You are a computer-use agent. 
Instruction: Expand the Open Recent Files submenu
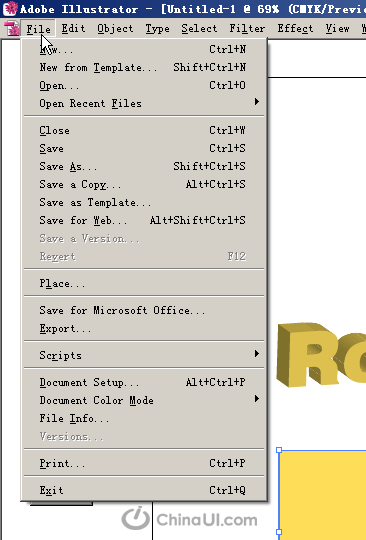(144, 103)
